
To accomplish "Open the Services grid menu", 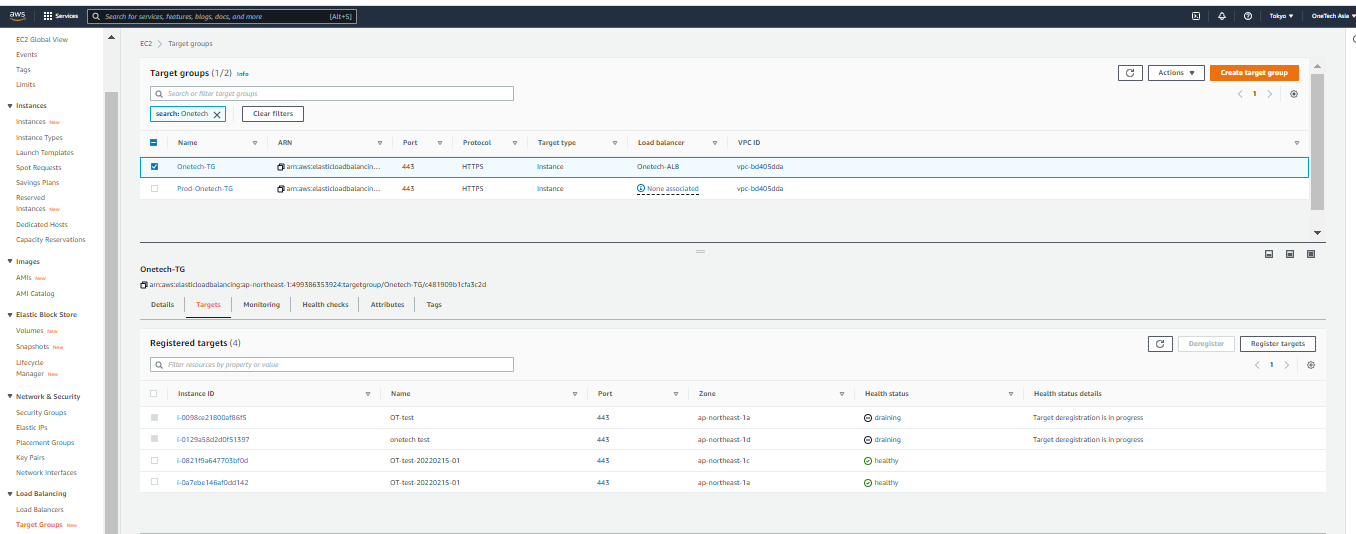I will [x=62, y=16].
